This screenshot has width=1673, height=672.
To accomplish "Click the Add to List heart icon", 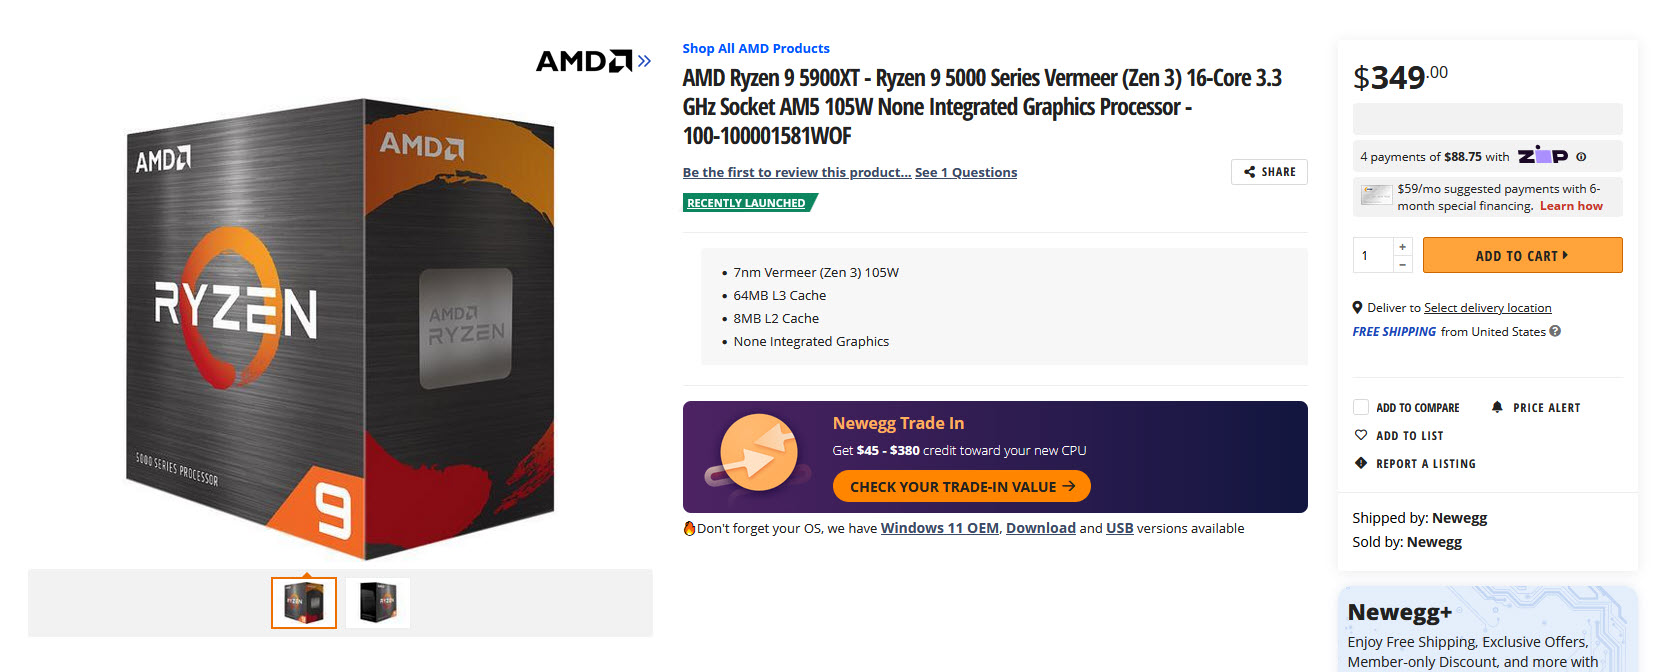I will click(x=1360, y=435).
